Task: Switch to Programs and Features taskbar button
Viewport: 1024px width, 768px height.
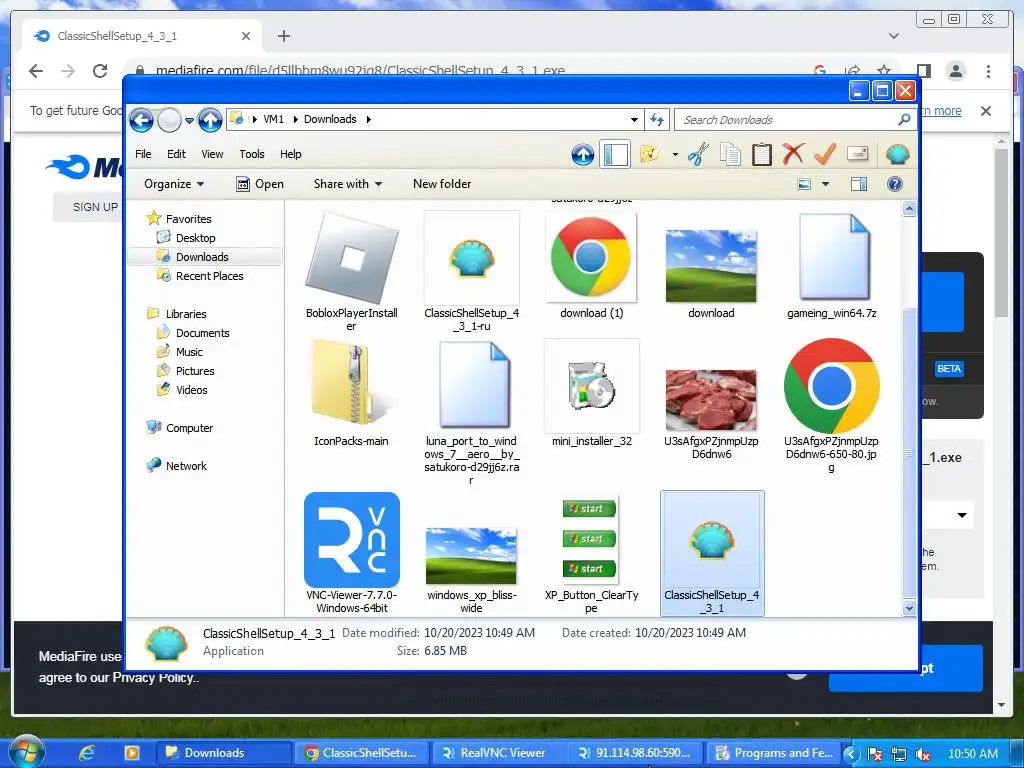Action: click(775, 753)
